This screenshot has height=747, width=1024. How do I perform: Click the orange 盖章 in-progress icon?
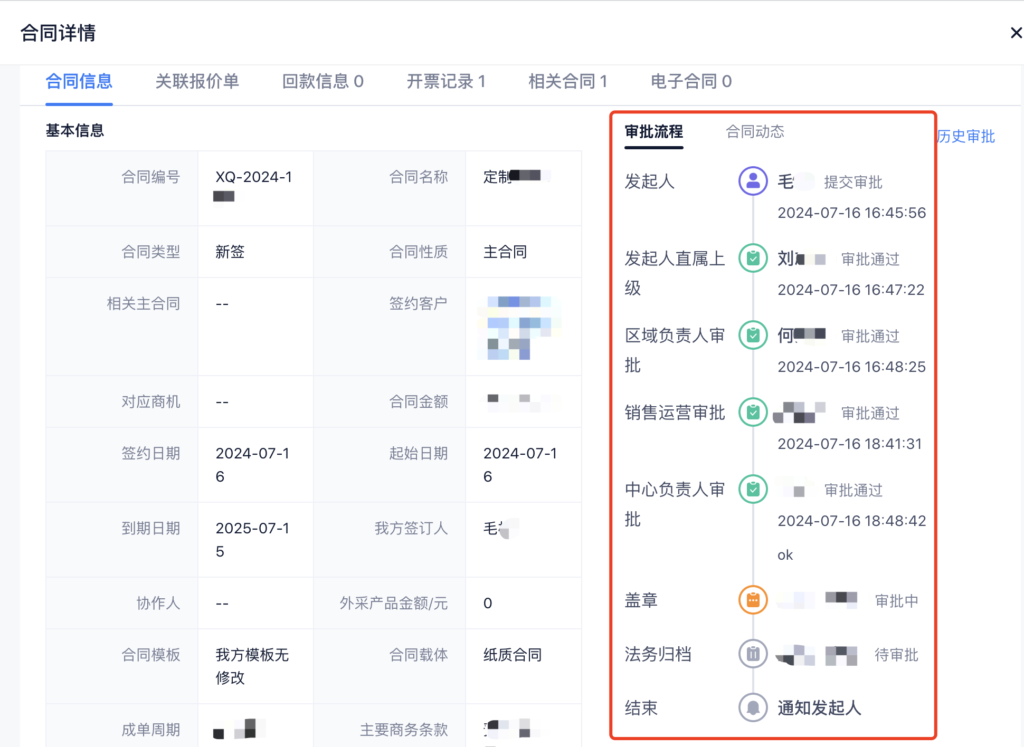(x=752, y=600)
